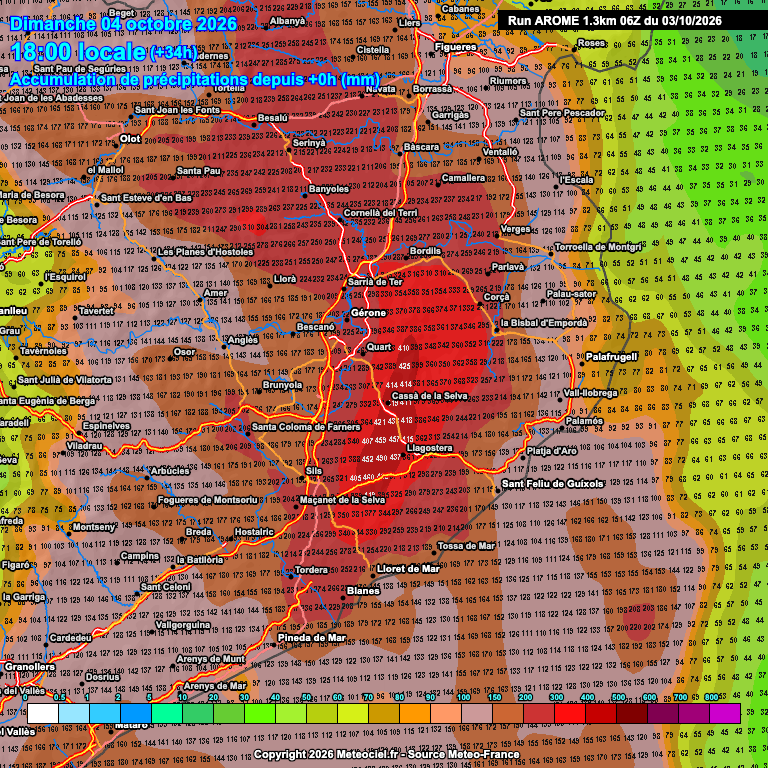Select the dark maroon legend swatch after 500
The image size is (768, 768).
632,714
